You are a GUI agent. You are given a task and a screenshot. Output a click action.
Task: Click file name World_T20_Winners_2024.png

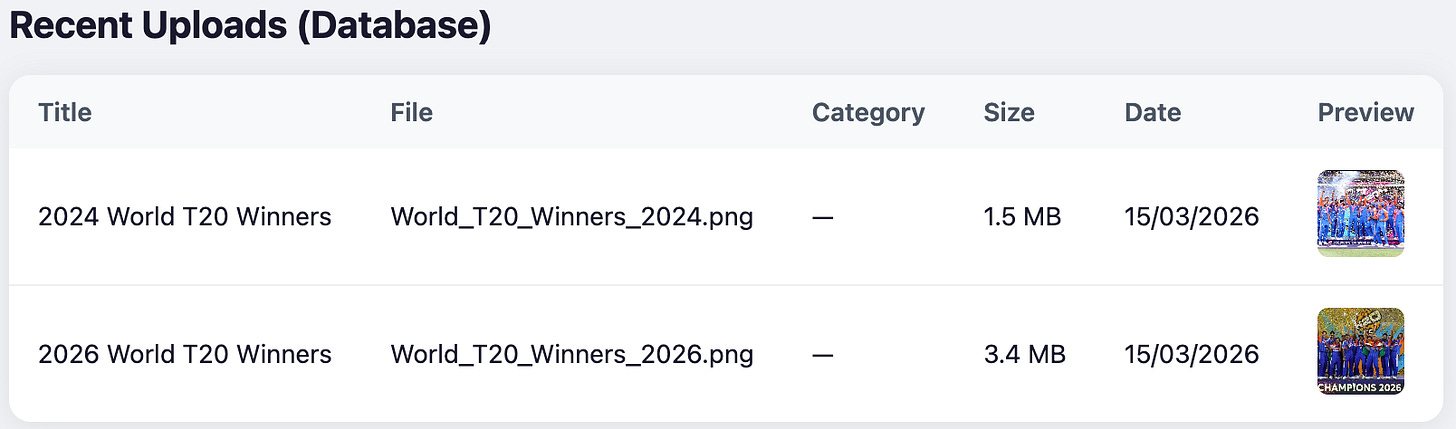click(572, 216)
